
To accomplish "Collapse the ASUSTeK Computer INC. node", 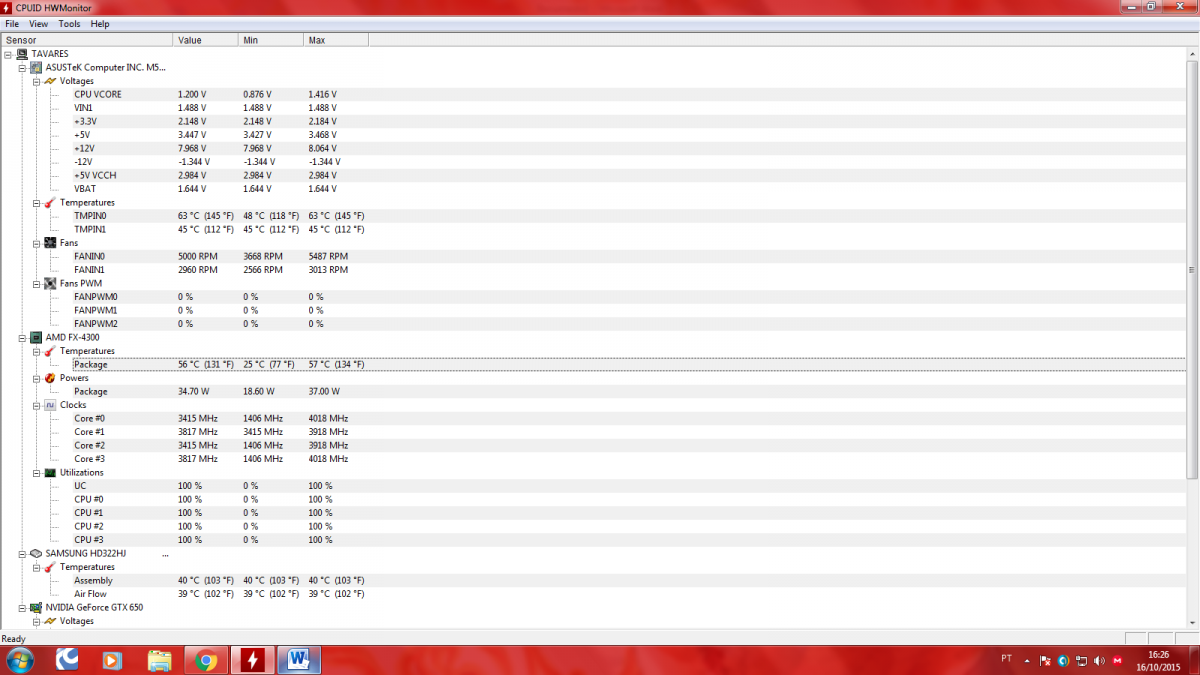I will (x=23, y=67).
